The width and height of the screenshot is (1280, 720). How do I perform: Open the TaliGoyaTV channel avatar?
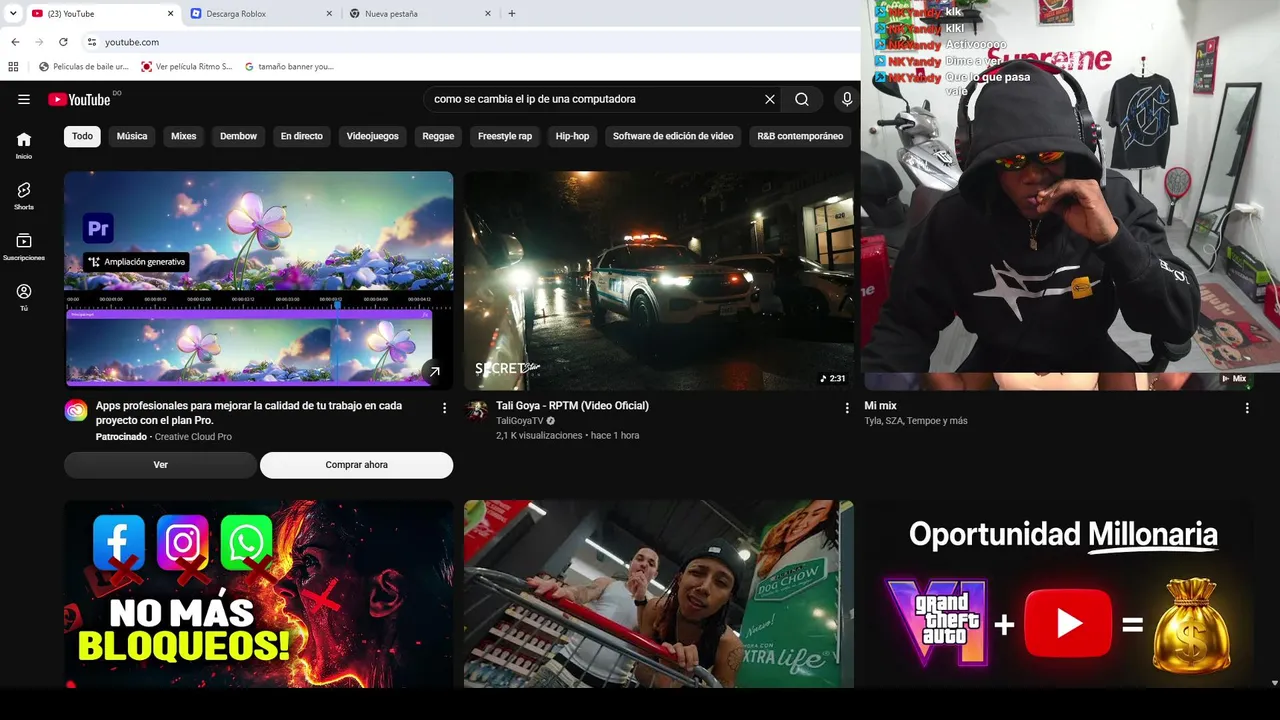[x=477, y=411]
